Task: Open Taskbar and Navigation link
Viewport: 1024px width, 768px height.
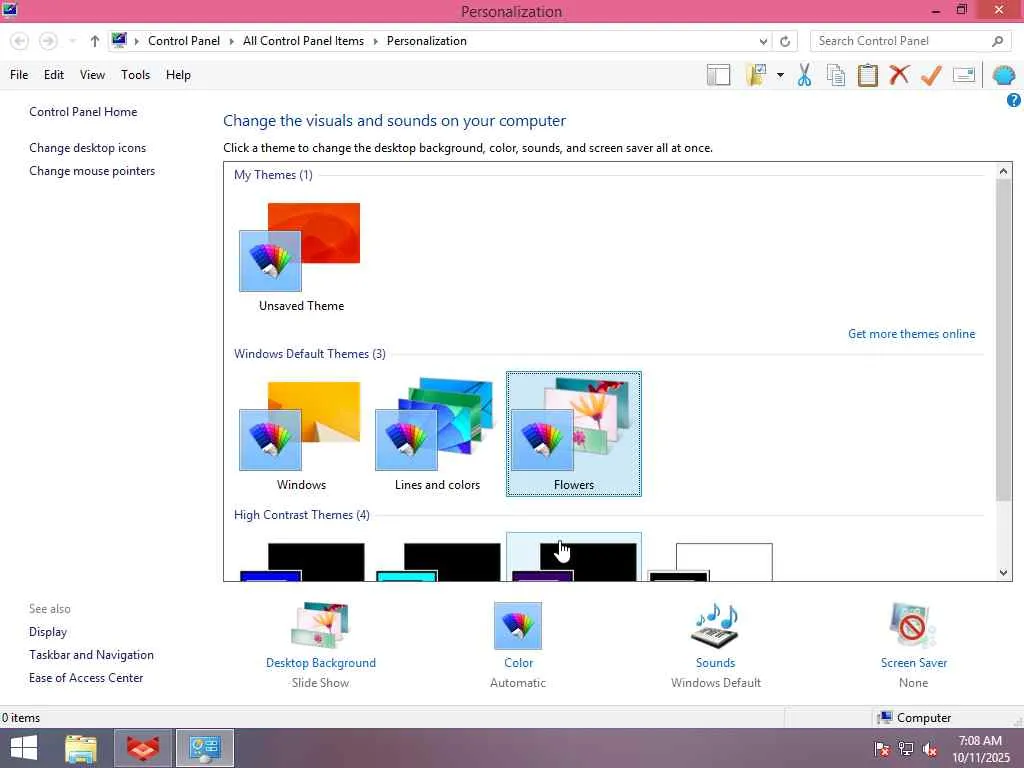Action: point(91,655)
